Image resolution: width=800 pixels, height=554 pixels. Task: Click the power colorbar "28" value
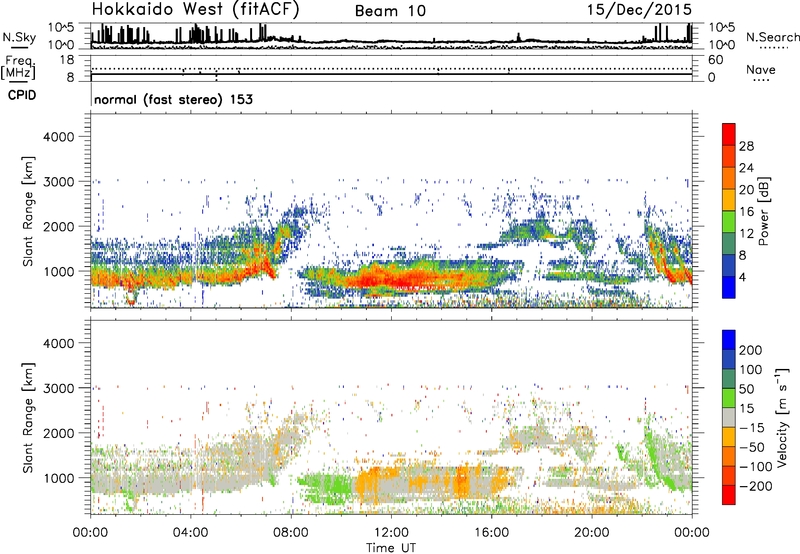[746, 146]
